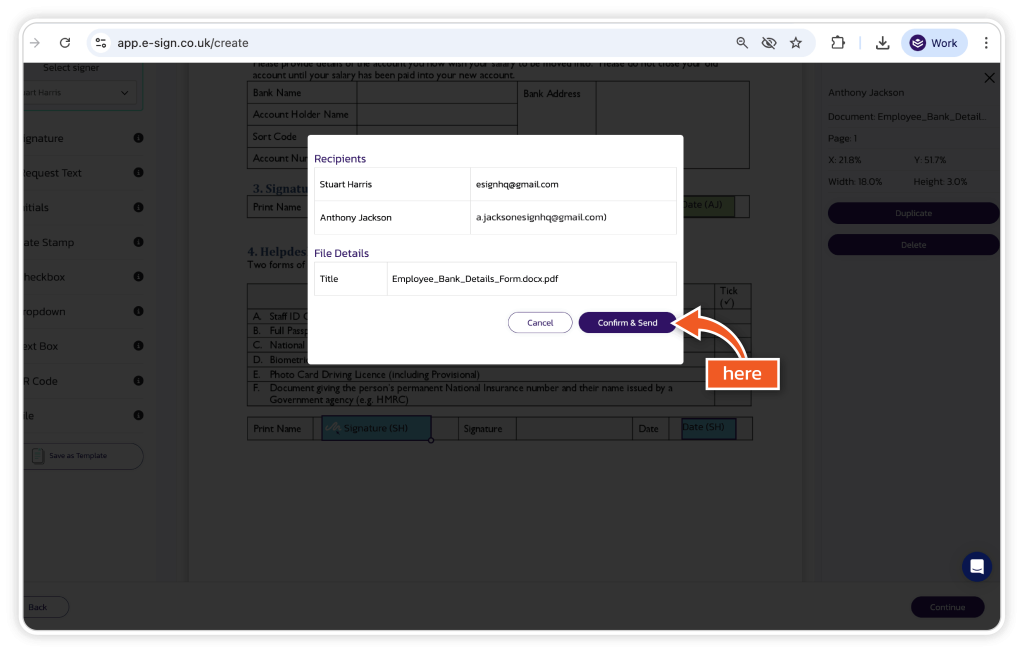
Task: Click the Duplicate button in the properties panel
Action: 913,213
